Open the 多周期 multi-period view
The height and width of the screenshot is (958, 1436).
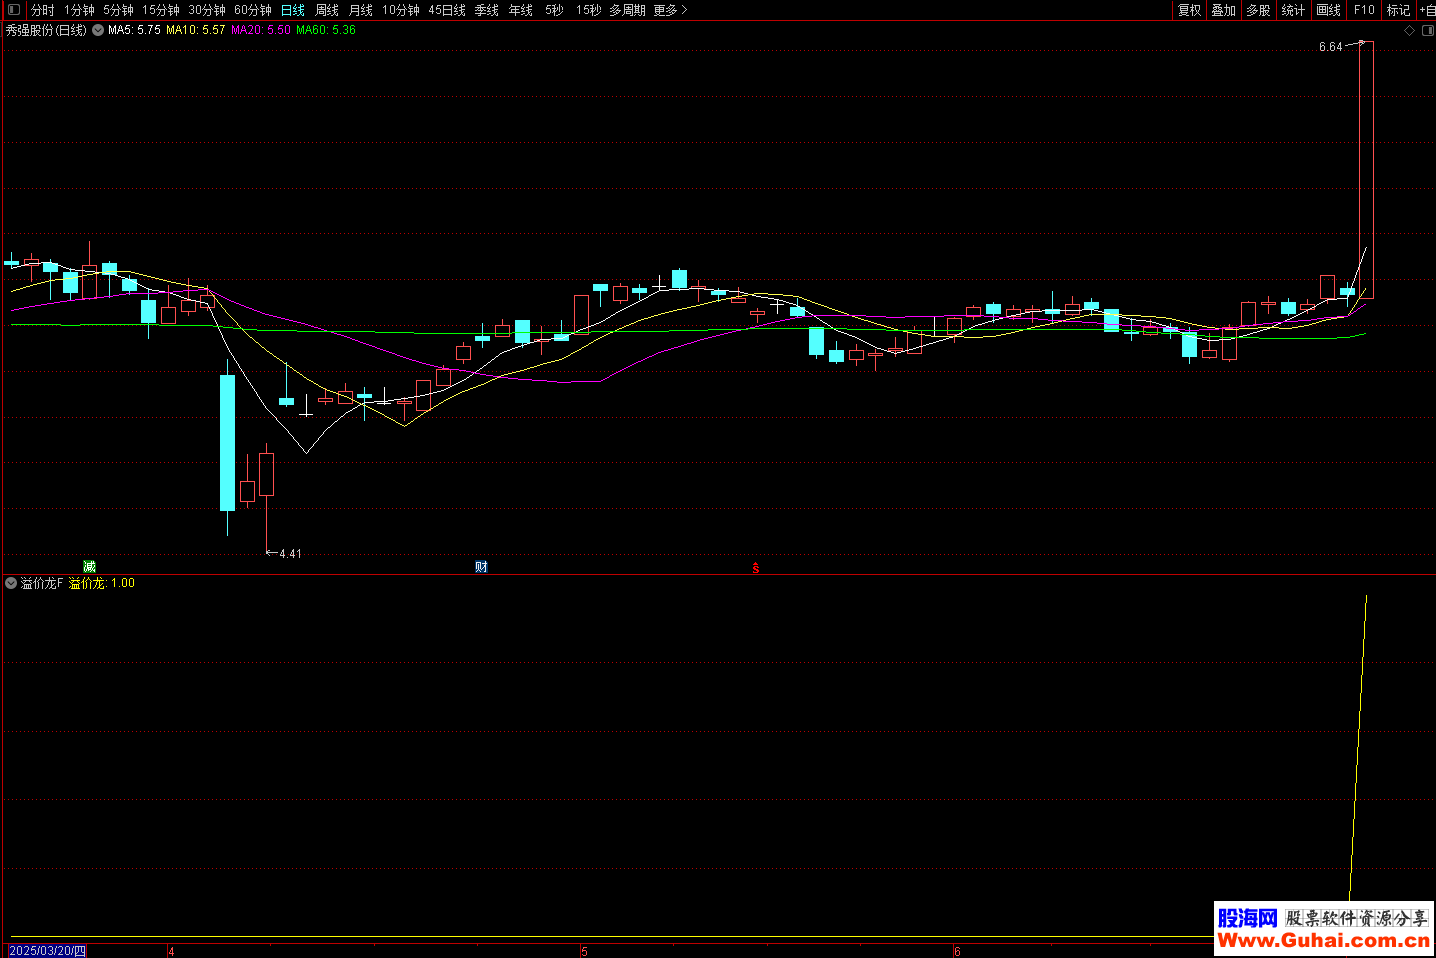tap(627, 10)
